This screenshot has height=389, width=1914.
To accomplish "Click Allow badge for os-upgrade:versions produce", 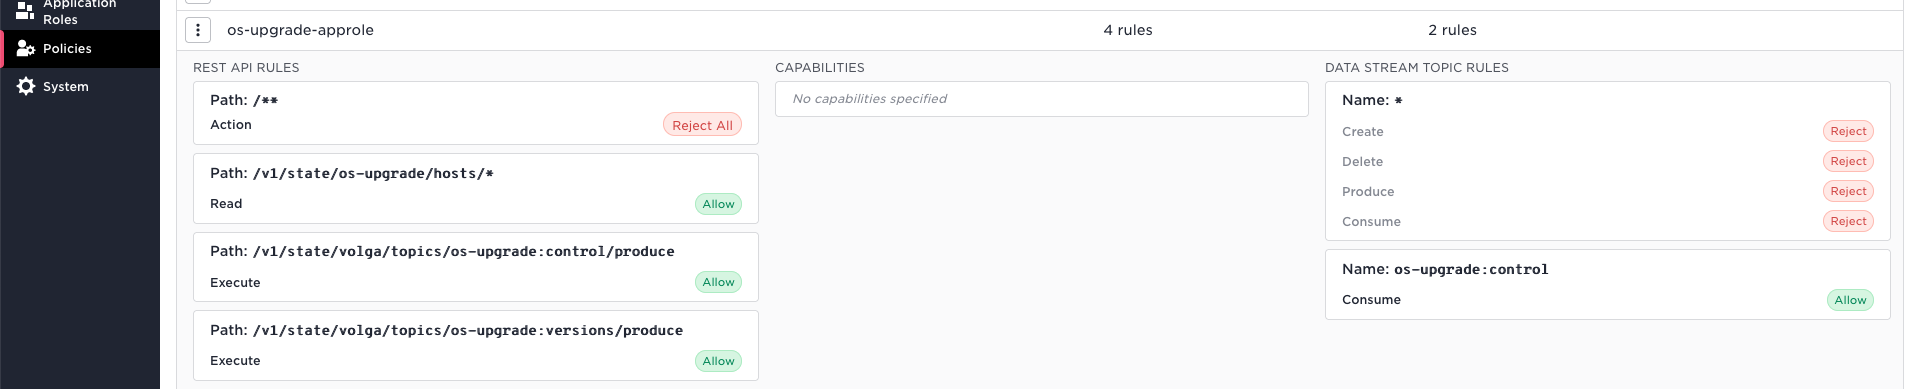I will point(718,361).
